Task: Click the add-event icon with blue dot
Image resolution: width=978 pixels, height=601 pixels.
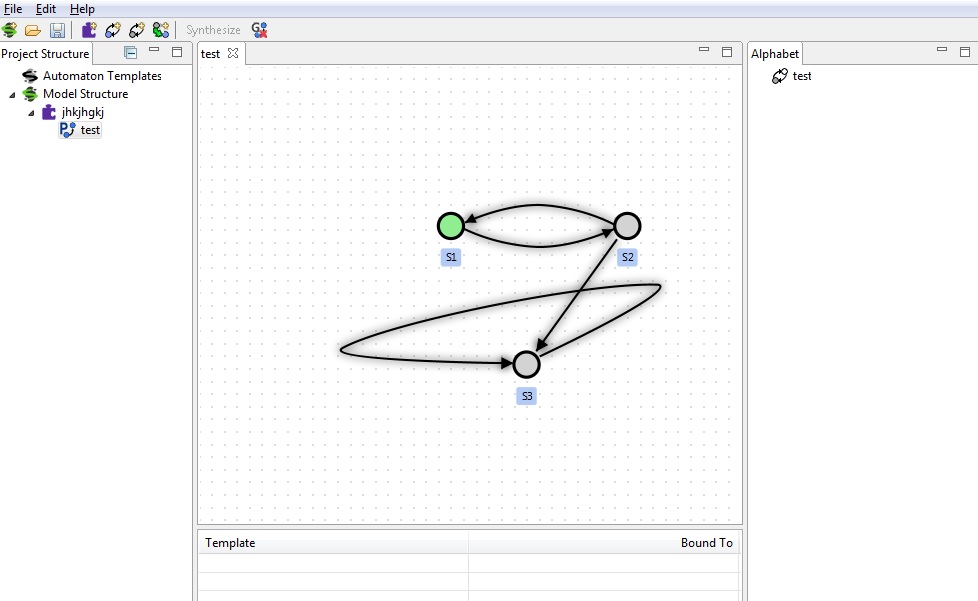Action: coord(113,30)
